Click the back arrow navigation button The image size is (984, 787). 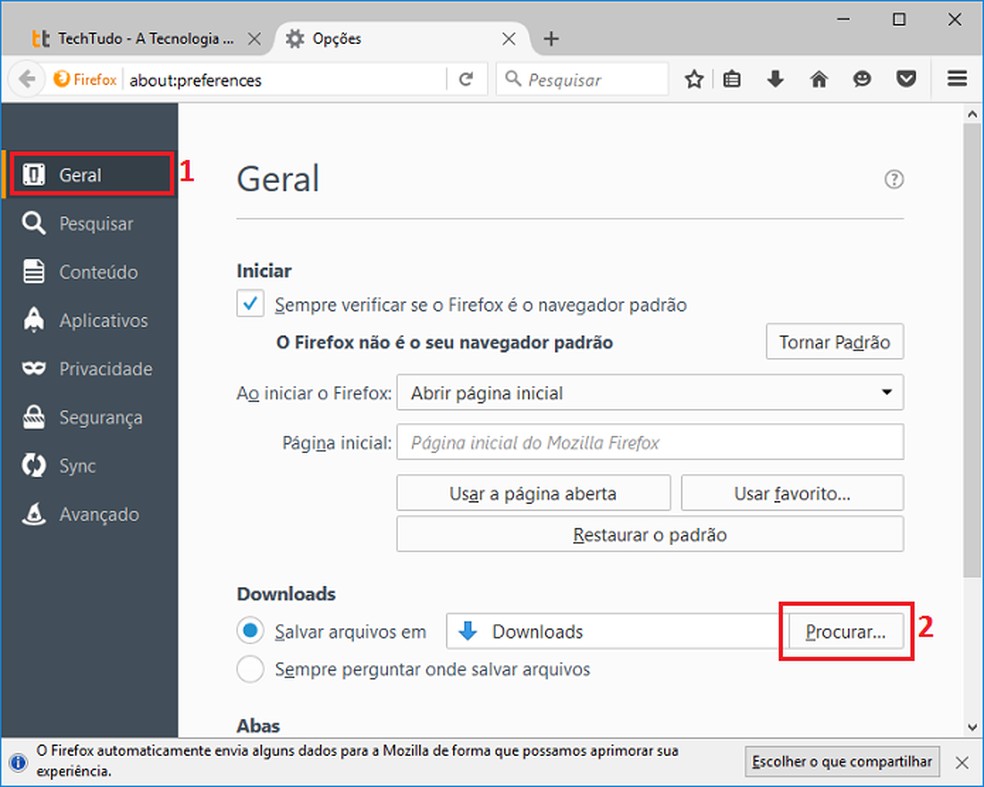(x=27, y=80)
